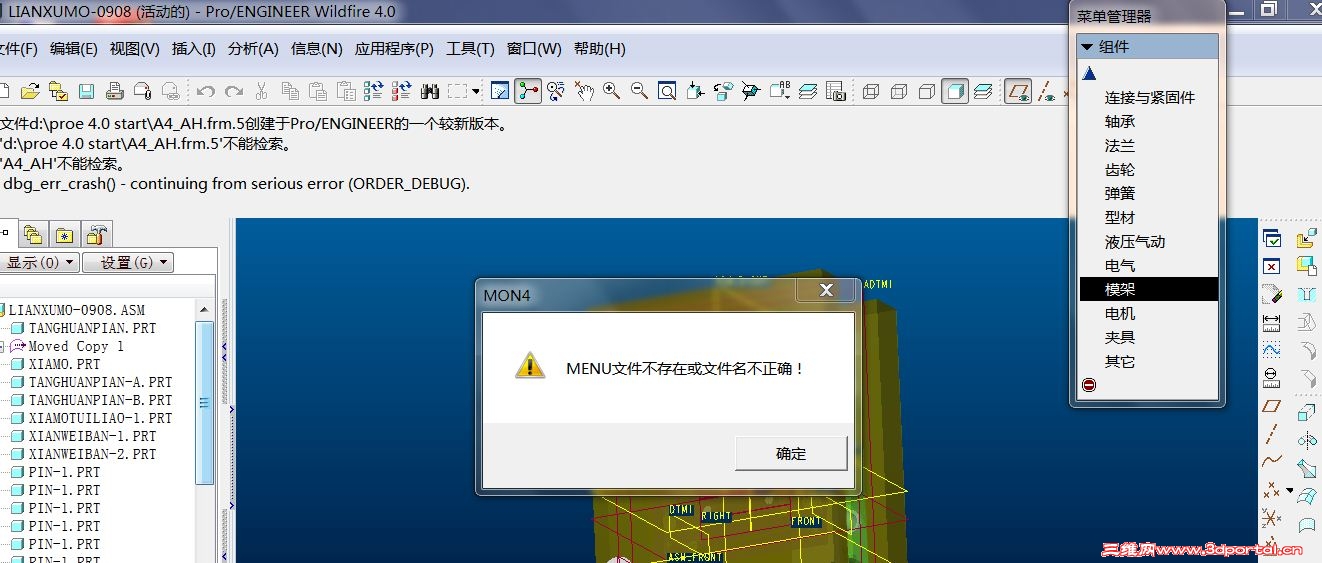Click the Cut scissors icon
Viewport: 1322px width, 563px height.
[261, 91]
